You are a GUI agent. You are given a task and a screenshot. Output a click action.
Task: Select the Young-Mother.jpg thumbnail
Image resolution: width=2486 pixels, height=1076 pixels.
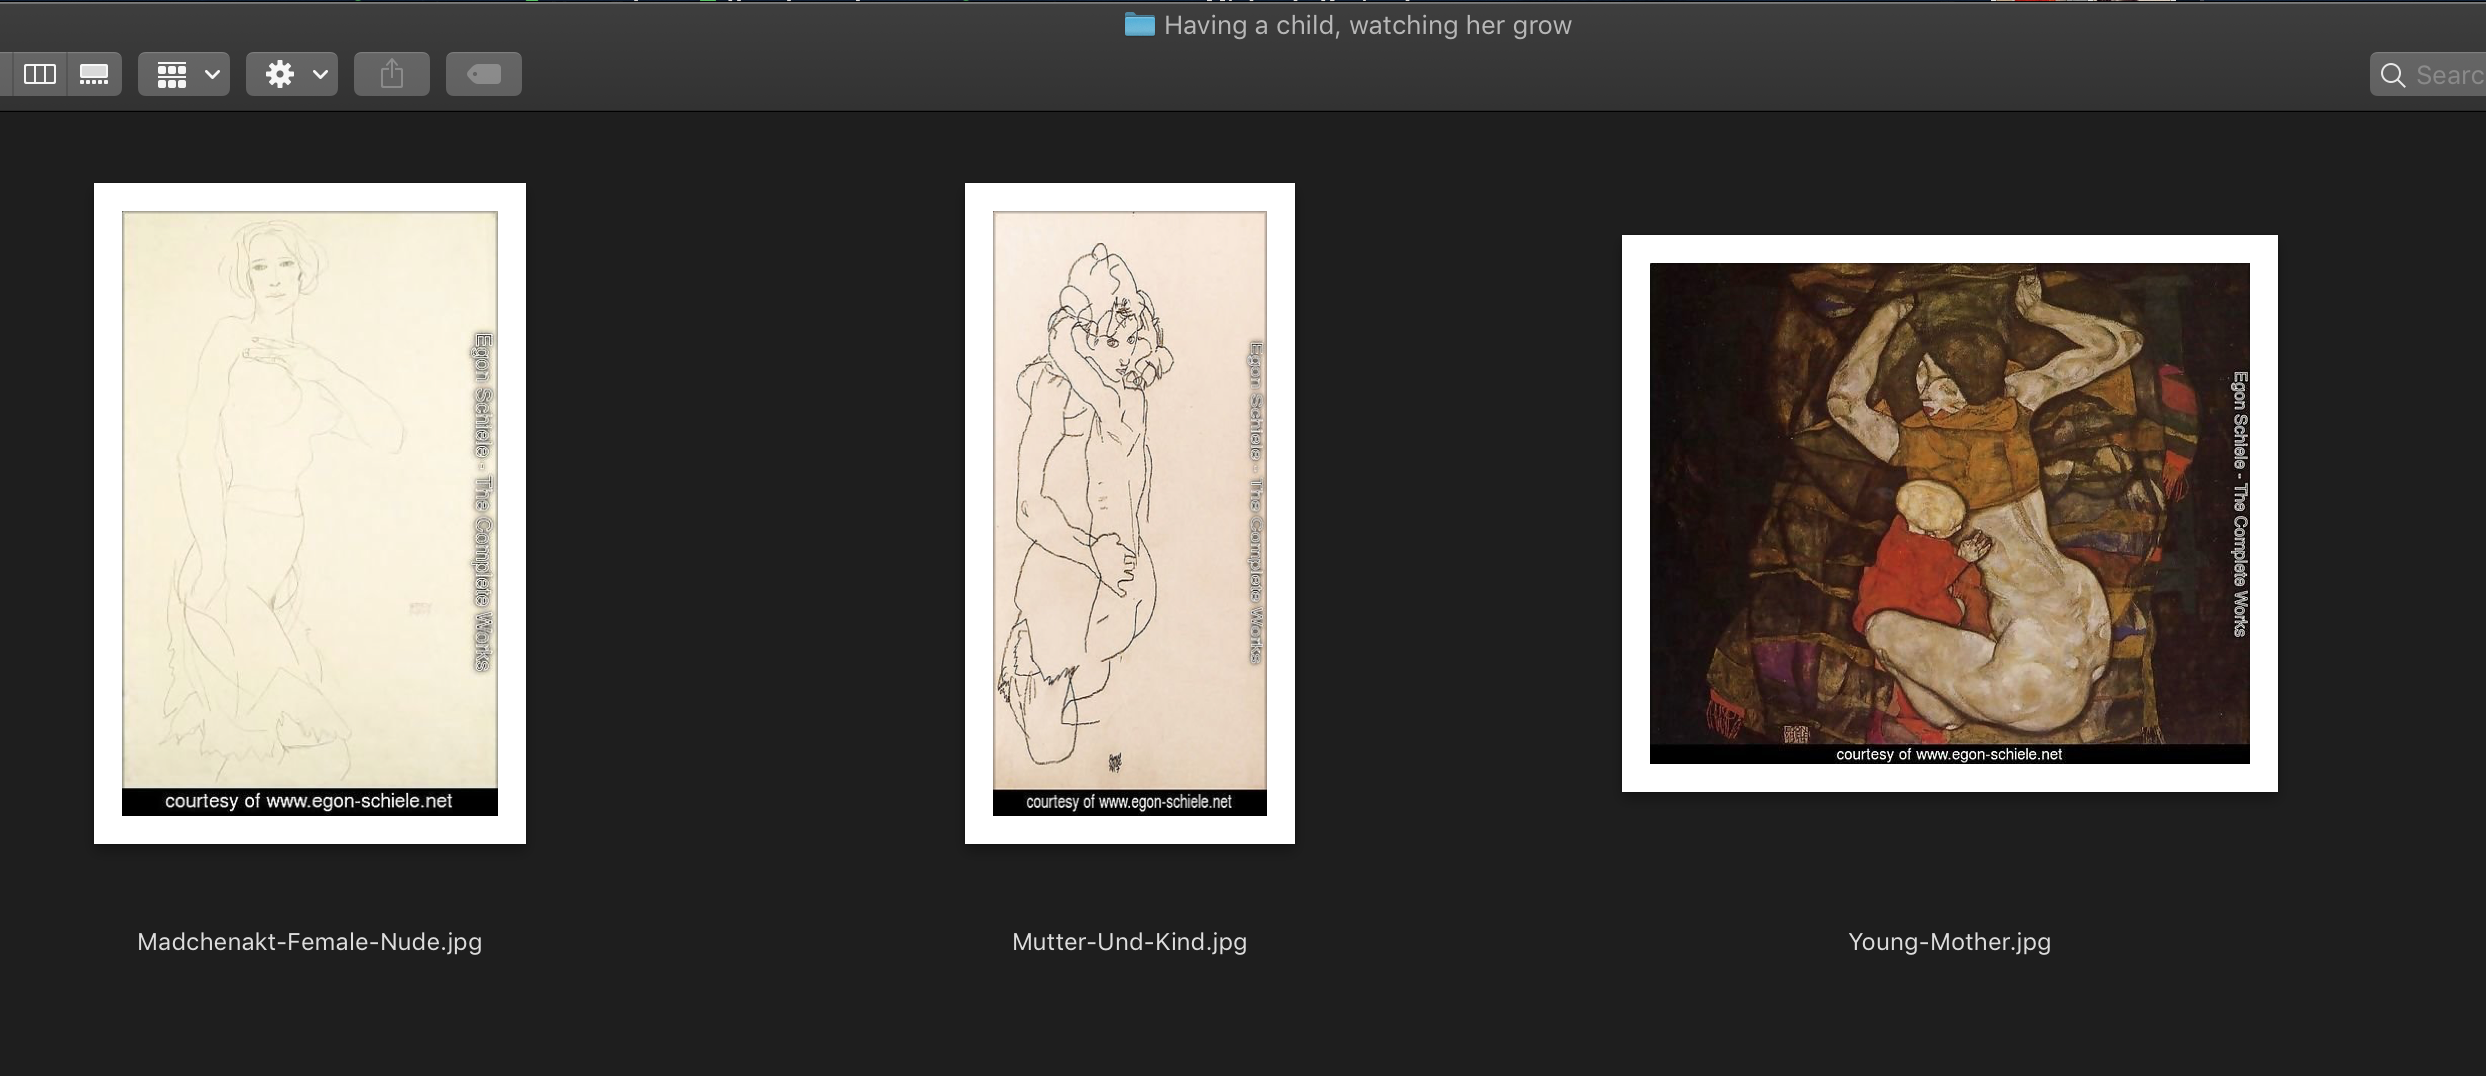(1950, 513)
